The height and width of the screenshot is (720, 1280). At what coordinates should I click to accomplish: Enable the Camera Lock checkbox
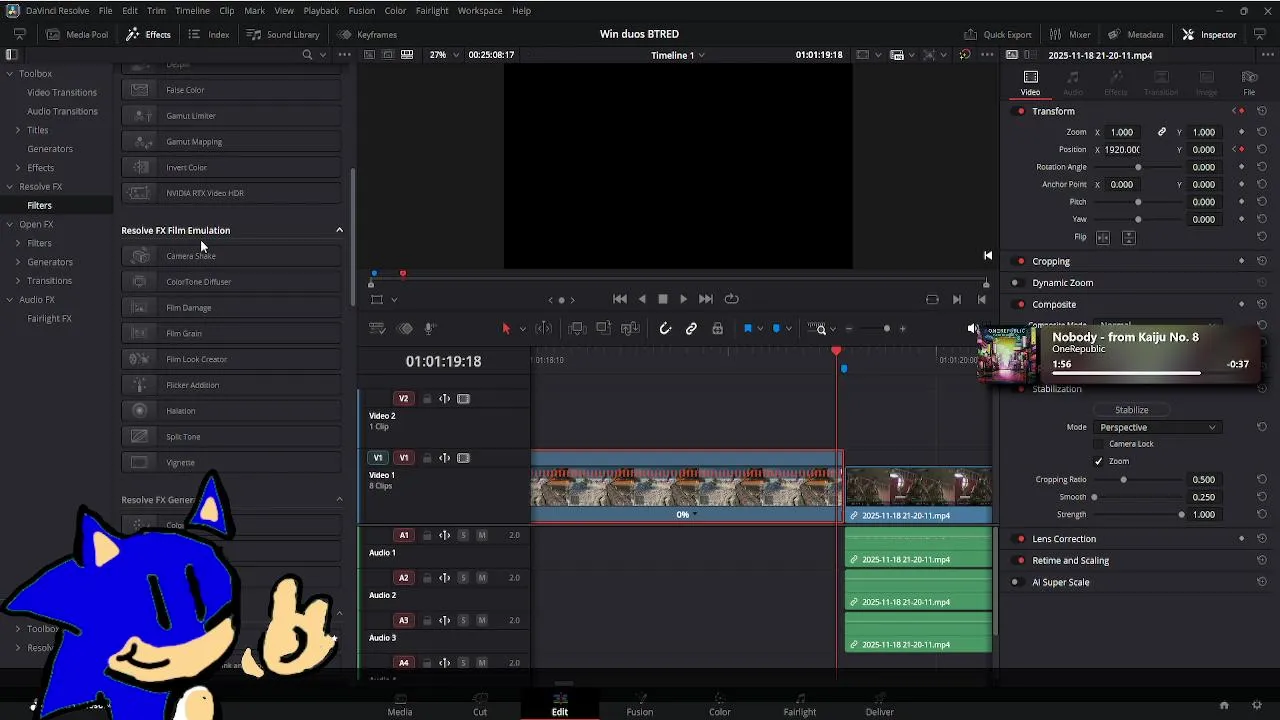(1098, 444)
